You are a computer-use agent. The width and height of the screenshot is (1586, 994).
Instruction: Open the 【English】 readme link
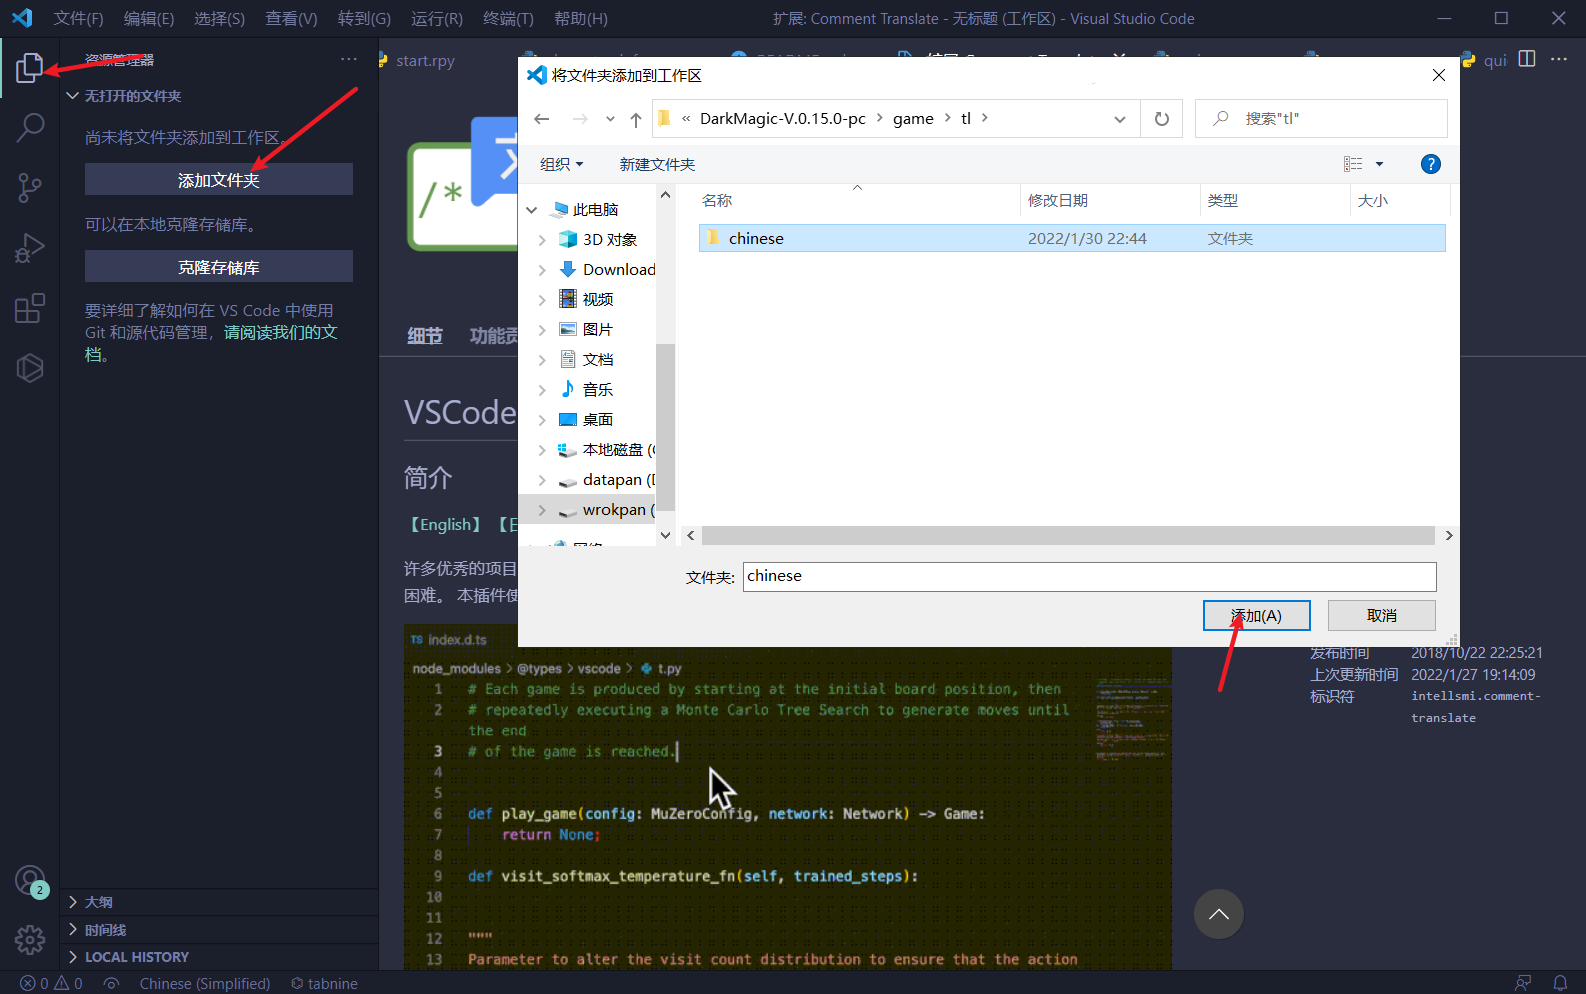[x=446, y=524]
